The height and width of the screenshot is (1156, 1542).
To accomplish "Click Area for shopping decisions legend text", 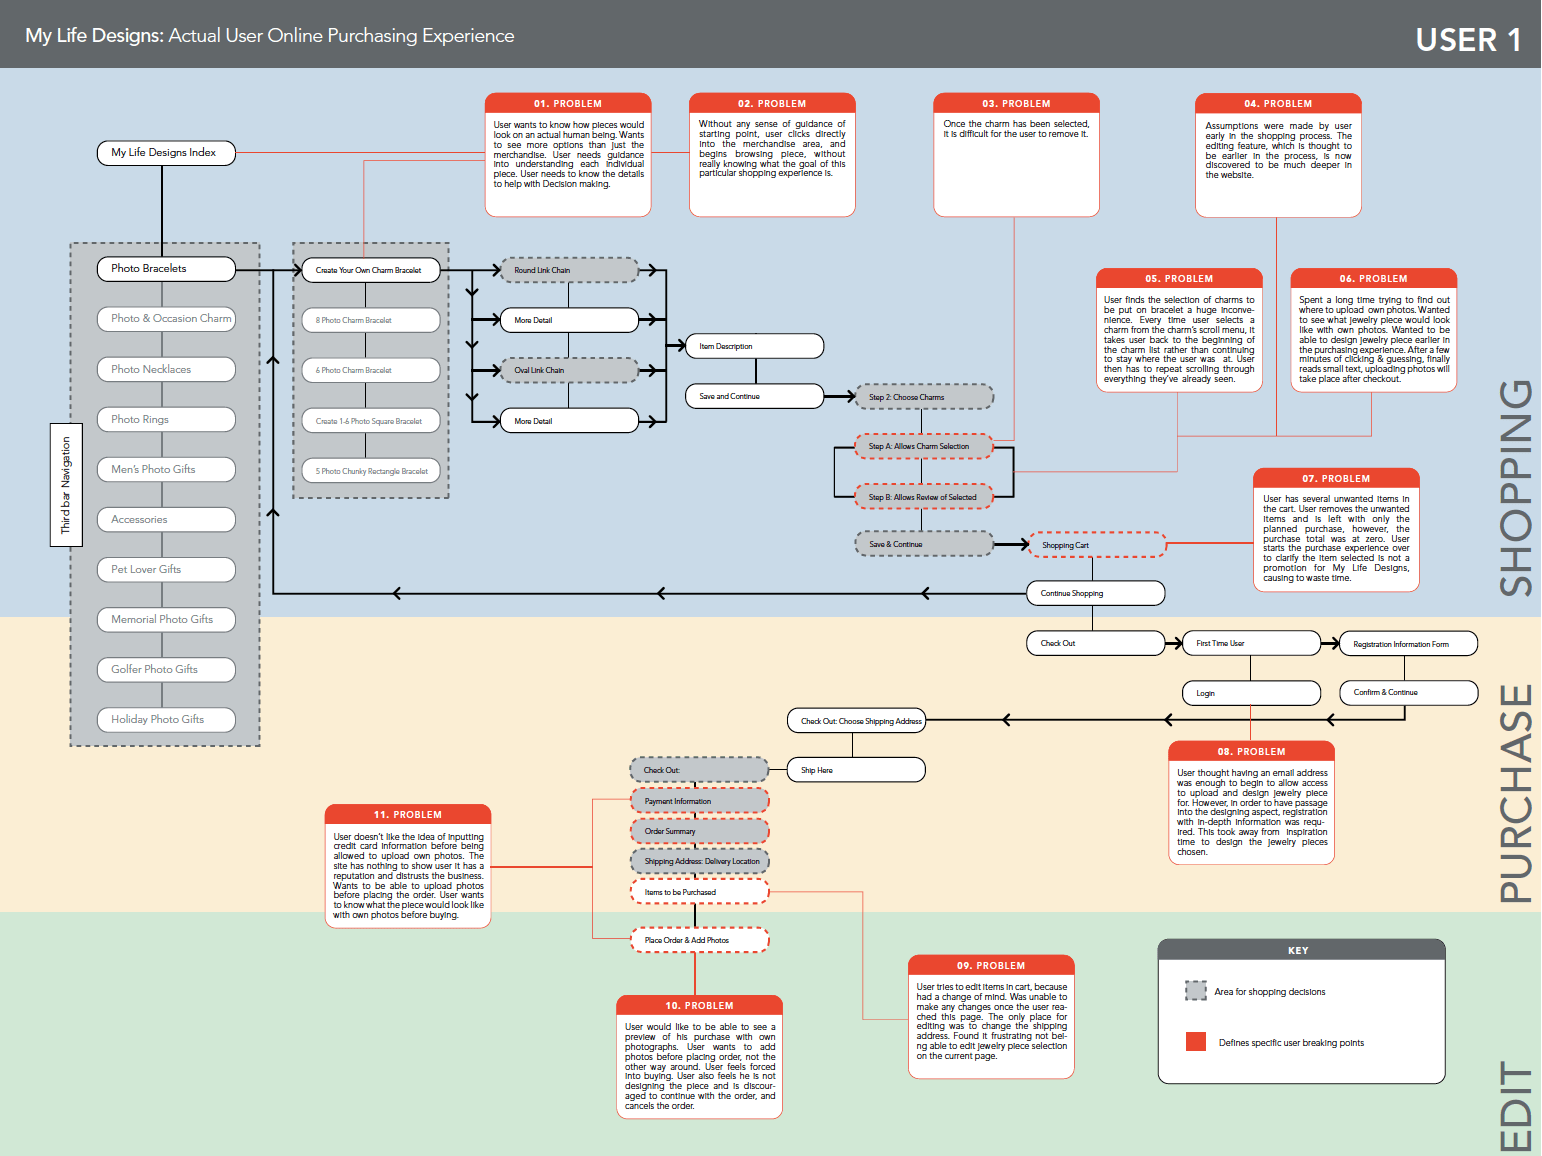I will 1270,992.
